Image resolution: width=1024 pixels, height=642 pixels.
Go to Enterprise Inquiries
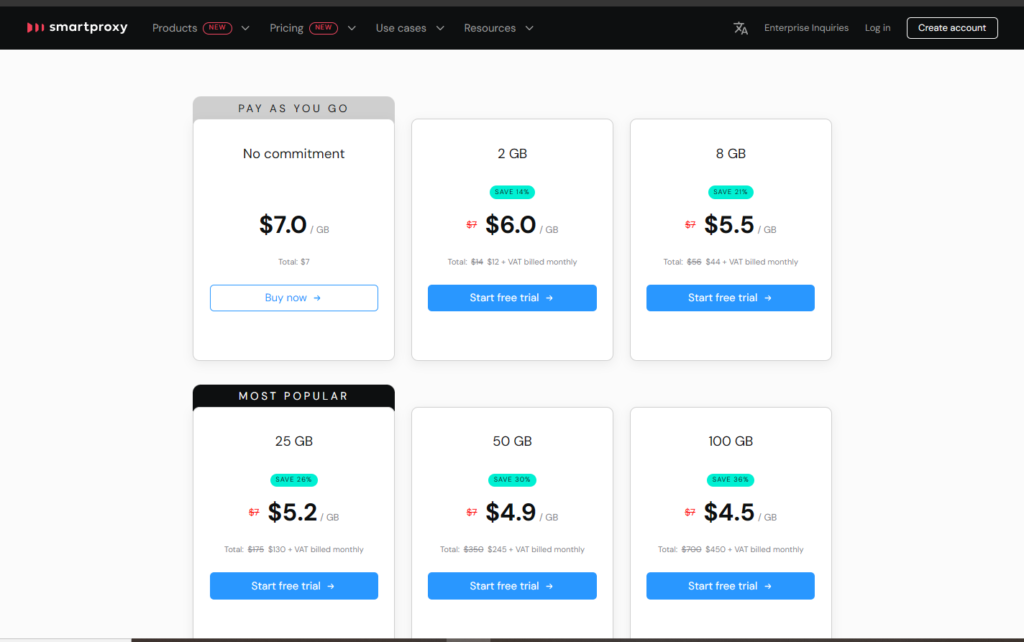point(806,28)
